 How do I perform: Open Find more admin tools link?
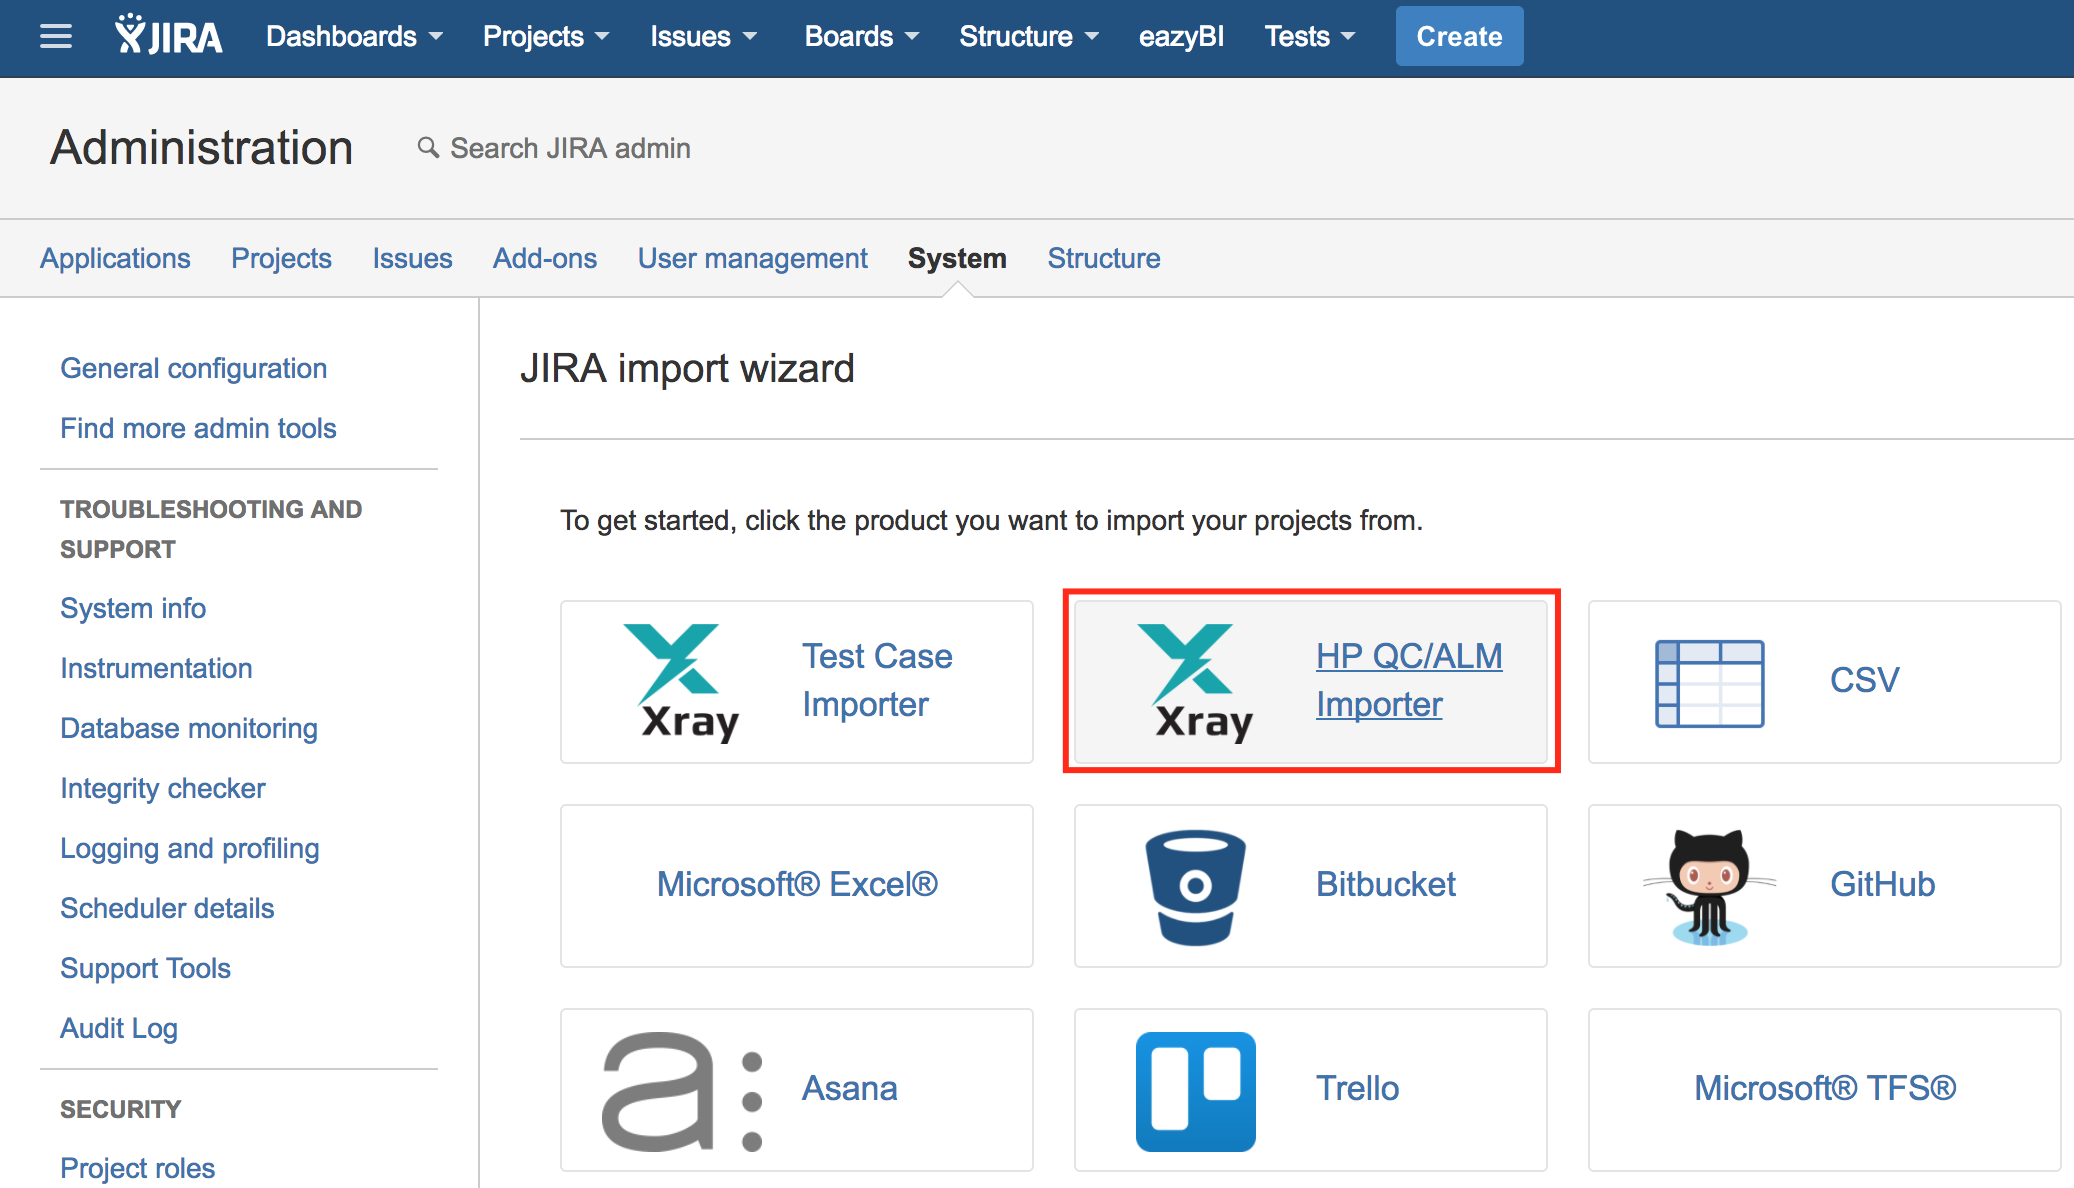198,428
